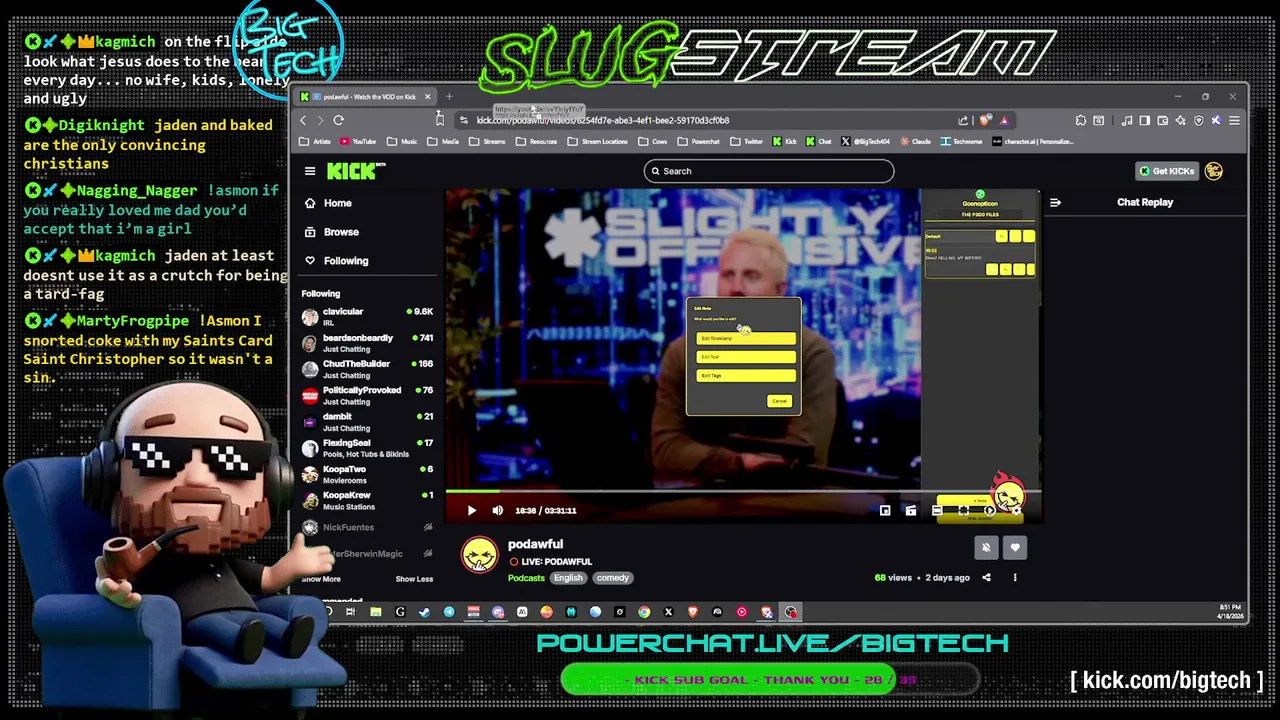Viewport: 1280px width, 720px height.
Task: Open the Music bookmark folder
Action: point(403,142)
